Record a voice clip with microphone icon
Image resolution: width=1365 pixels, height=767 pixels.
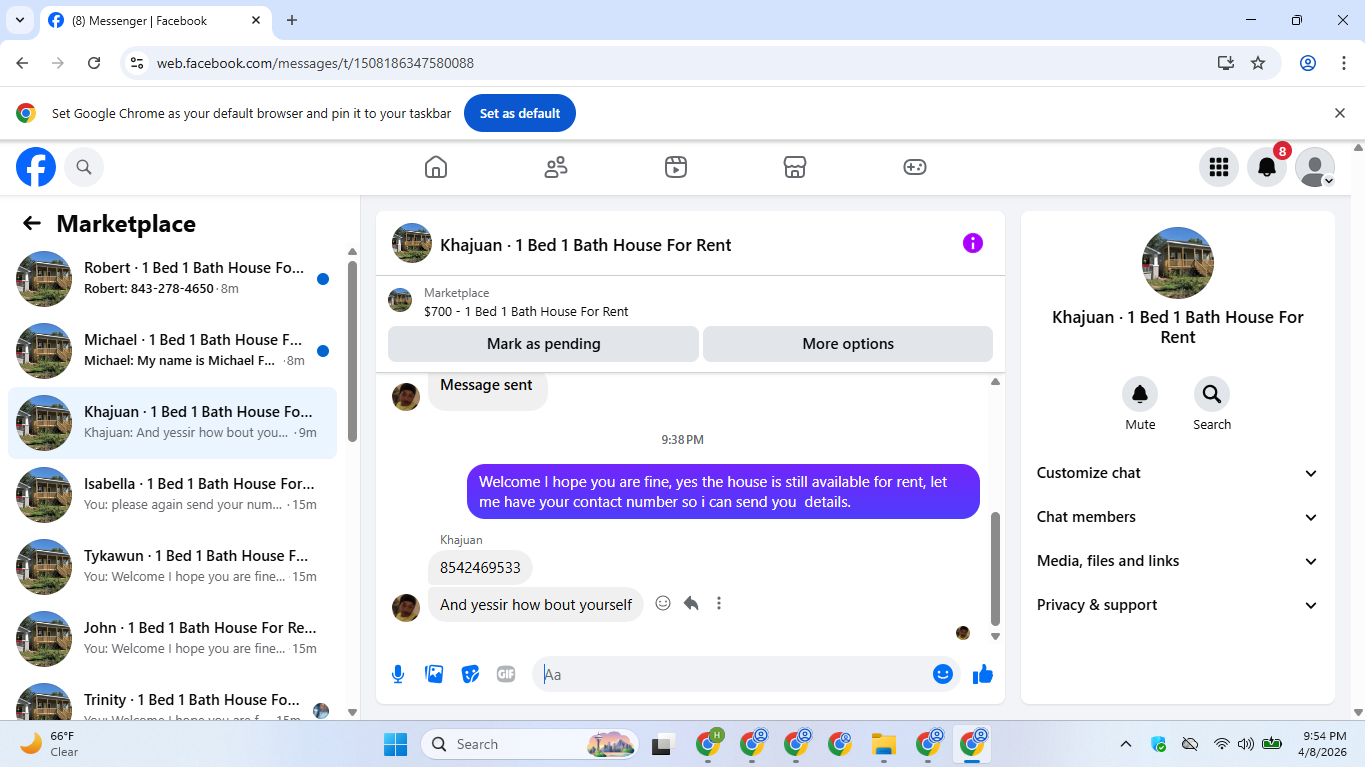coord(398,674)
